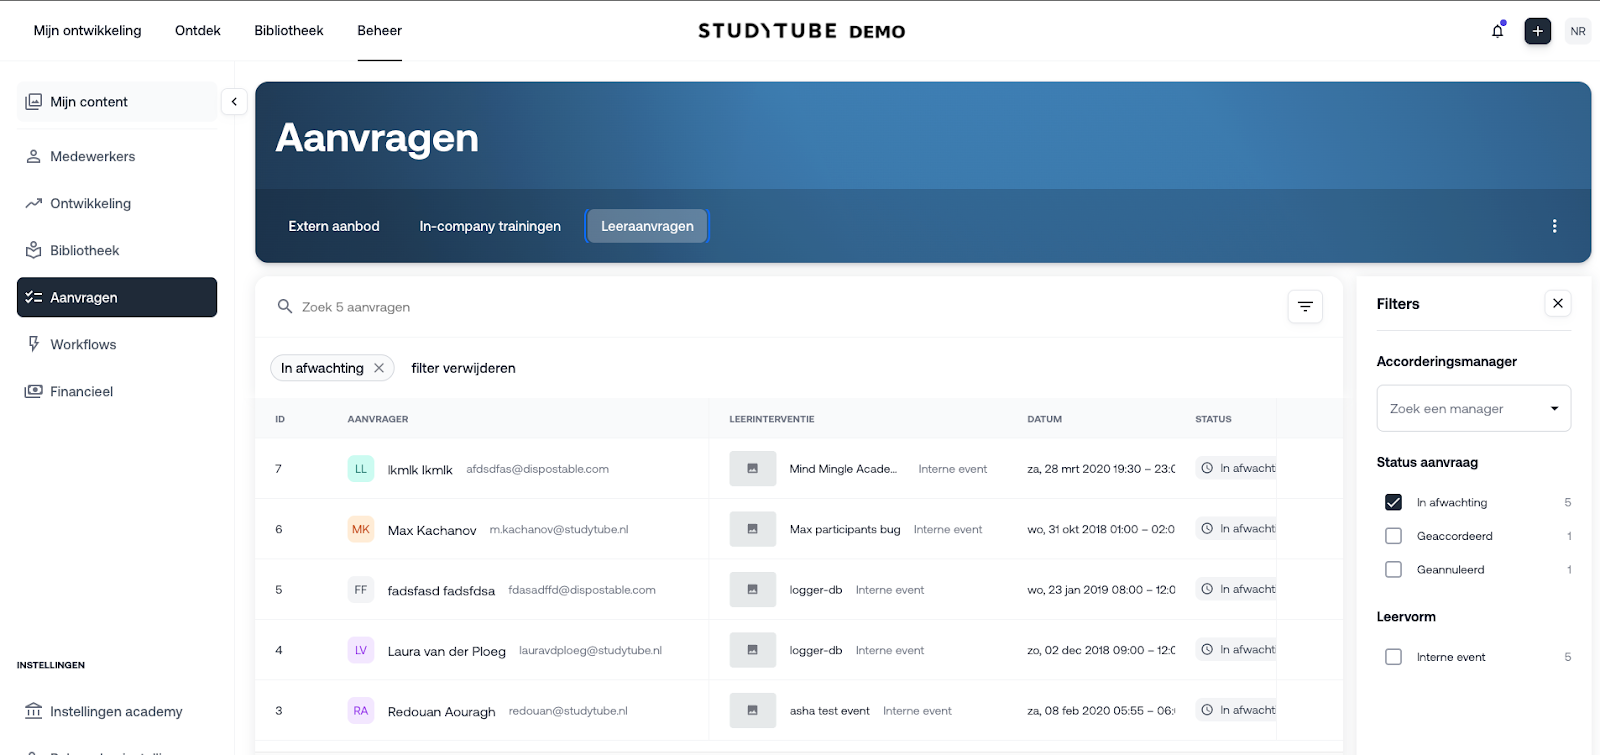Image resolution: width=1600 pixels, height=755 pixels.
Task: Open Bibliotheek in the left sidebar
Action: (x=117, y=250)
